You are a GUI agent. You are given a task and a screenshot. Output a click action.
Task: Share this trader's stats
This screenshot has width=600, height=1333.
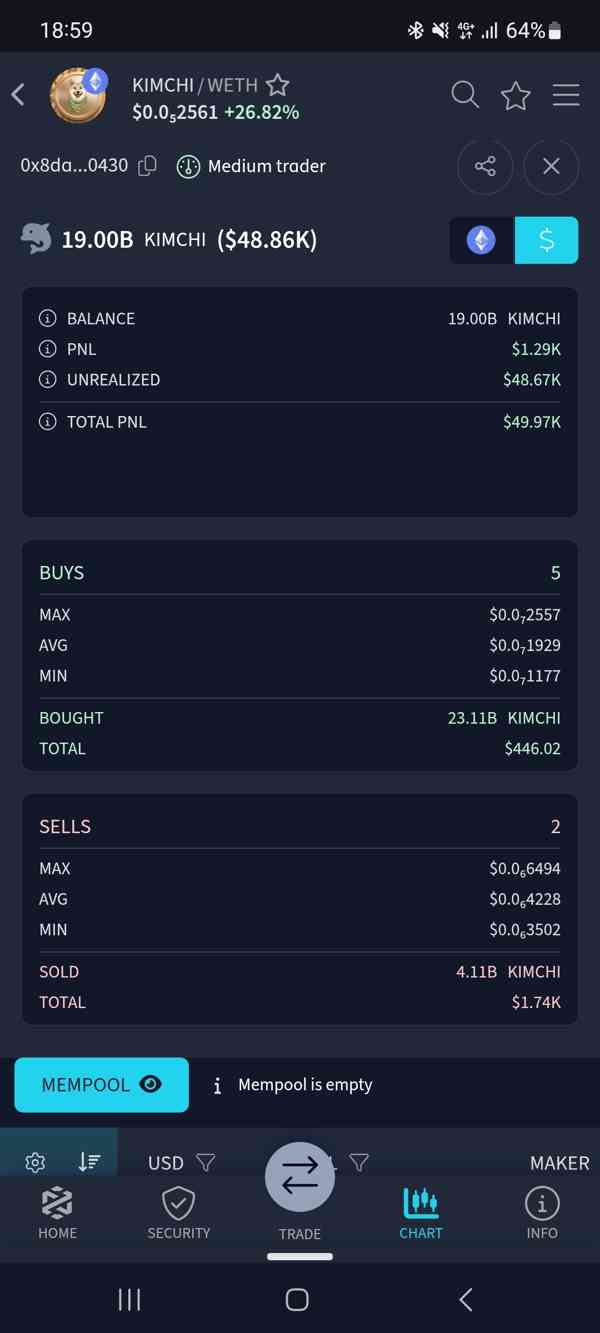point(485,166)
